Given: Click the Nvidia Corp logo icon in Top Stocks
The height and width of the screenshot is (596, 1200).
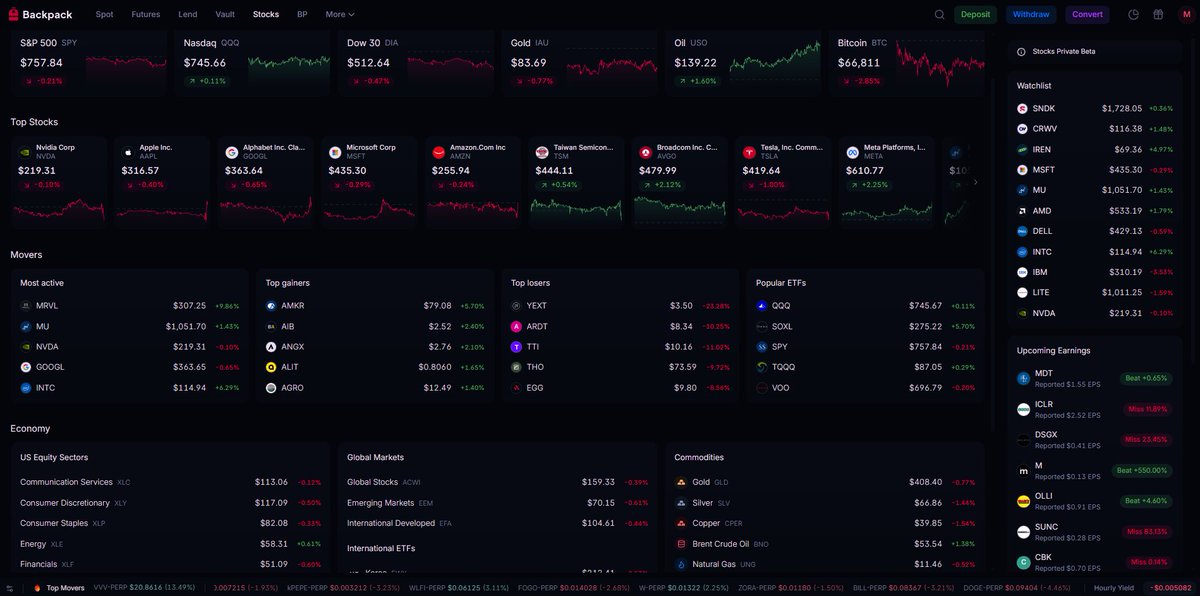Looking at the screenshot, I should point(25,152).
